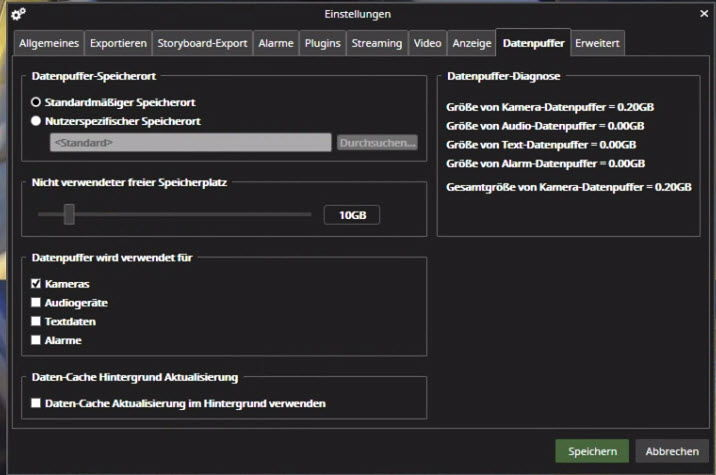The image size is (716, 475).
Task: Uncheck the Kameras checkbox
Action: pyautogui.click(x=37, y=284)
